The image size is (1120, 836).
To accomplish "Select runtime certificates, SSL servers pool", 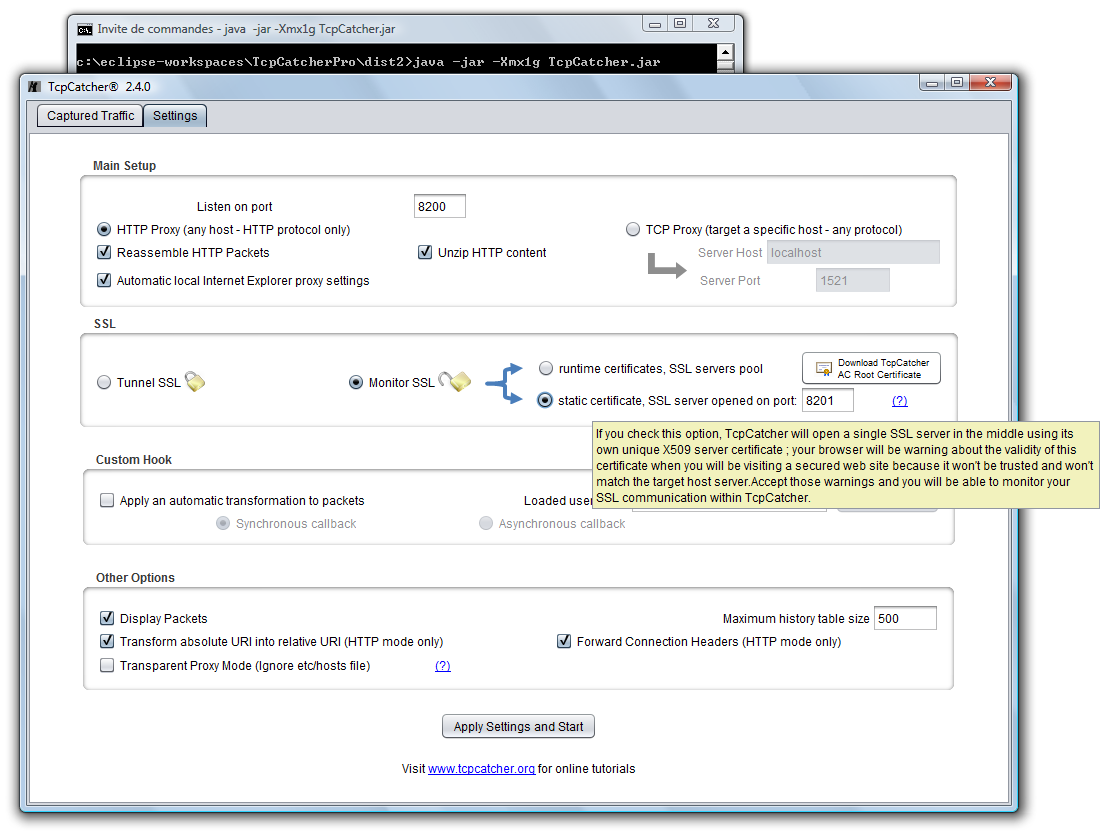I will click(546, 368).
